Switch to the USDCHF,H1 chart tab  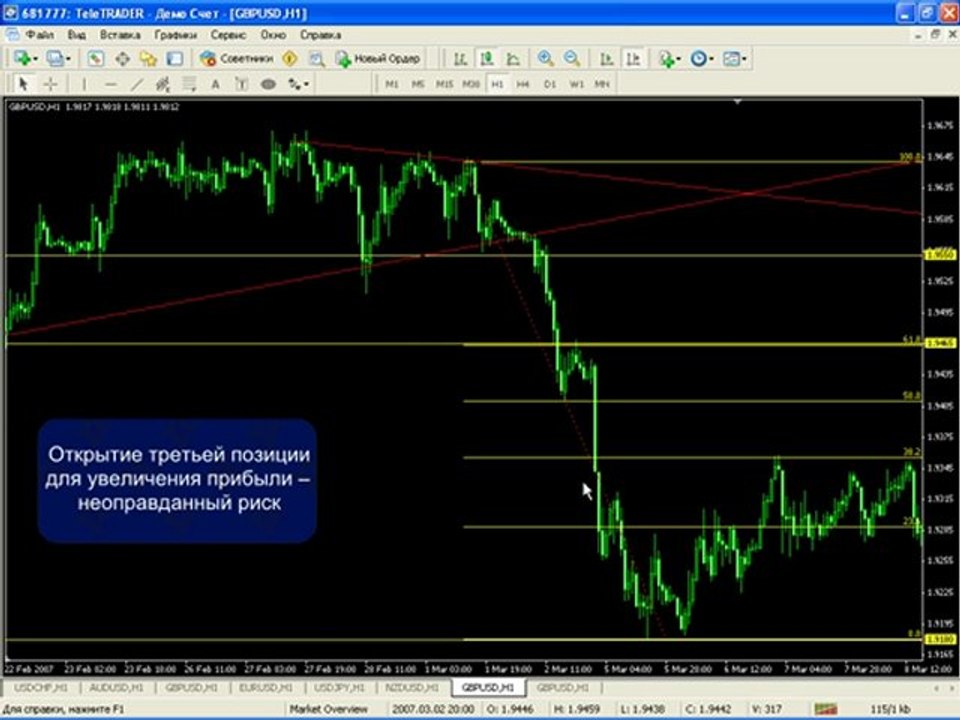[42, 688]
